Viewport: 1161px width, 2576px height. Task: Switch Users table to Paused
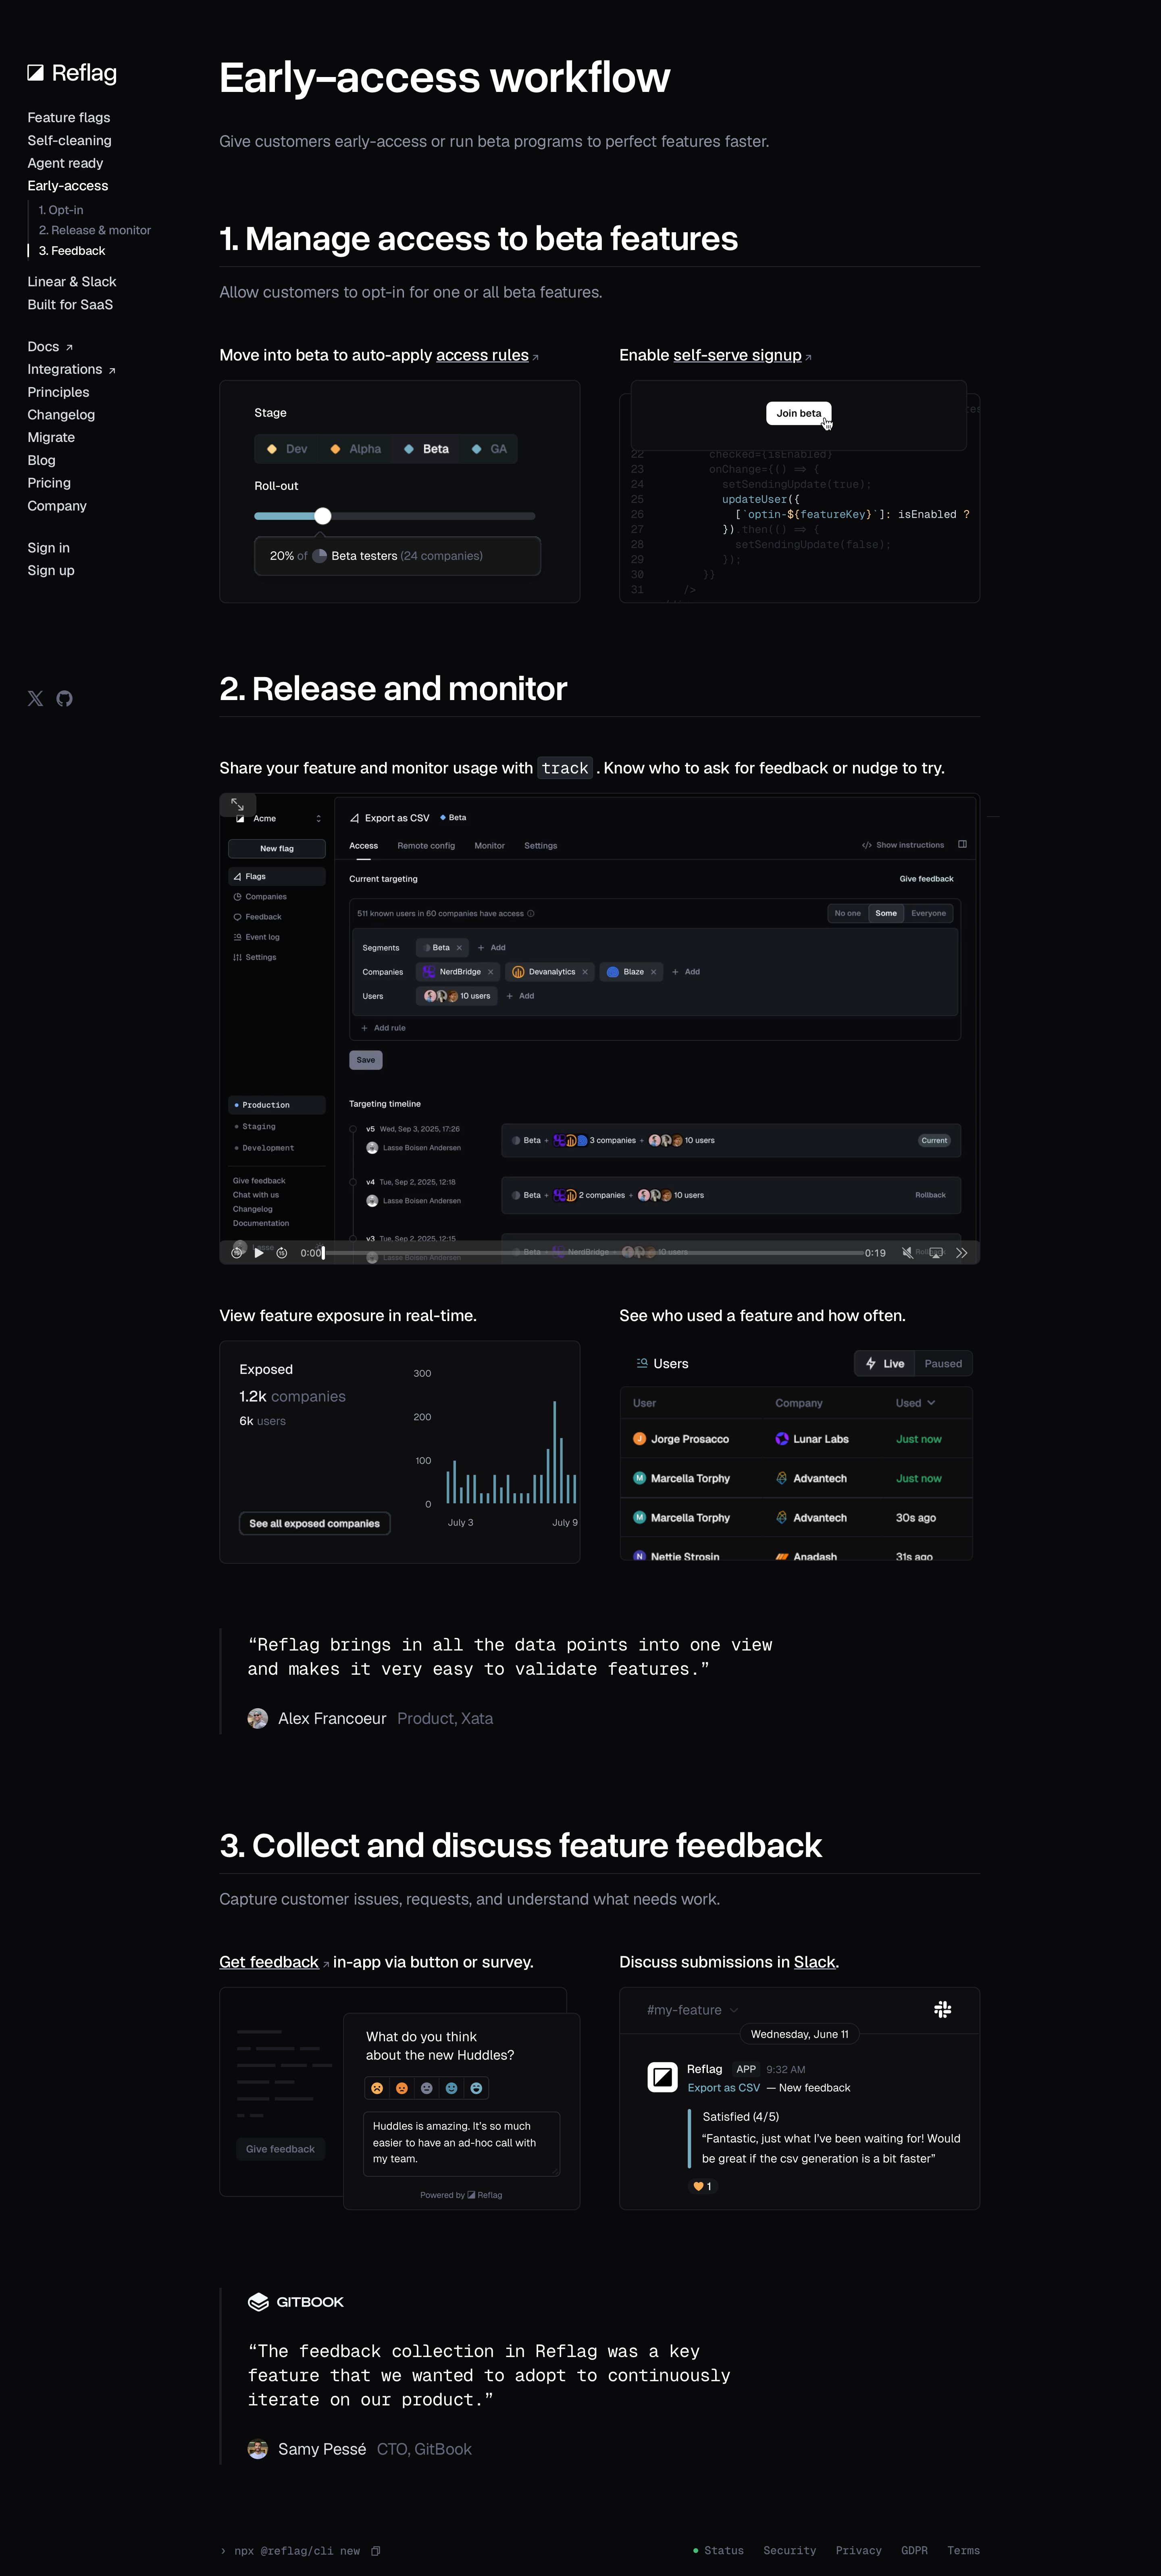pos(943,1364)
